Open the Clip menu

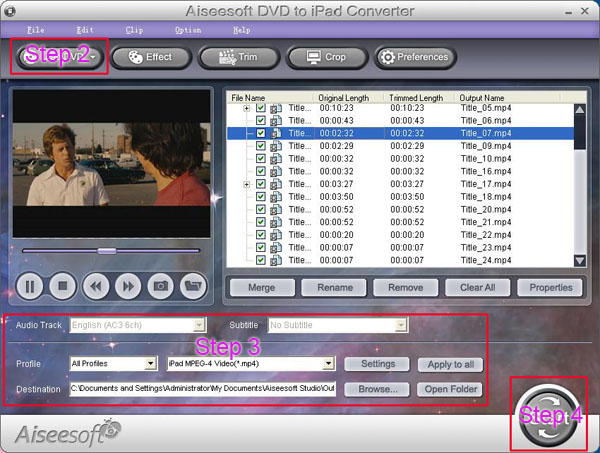click(x=133, y=30)
